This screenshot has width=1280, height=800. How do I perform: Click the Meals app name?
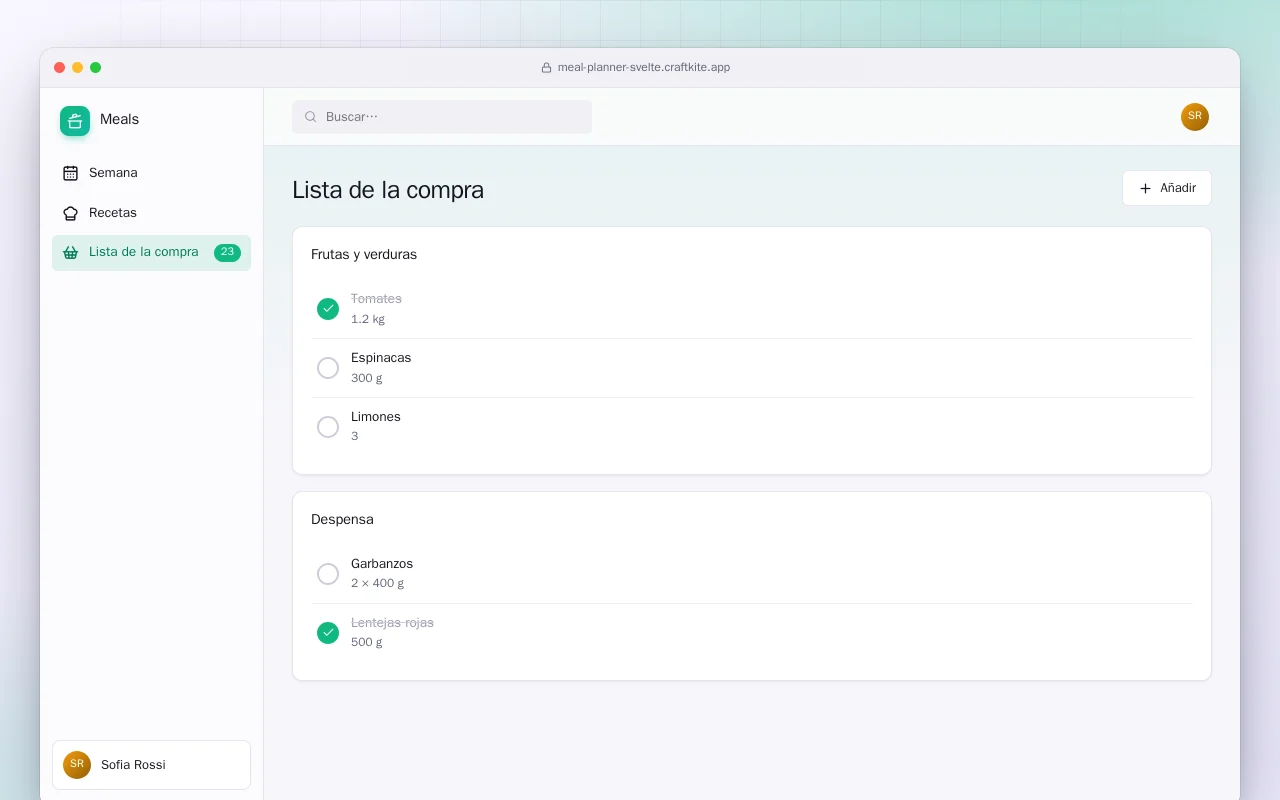[x=120, y=120]
